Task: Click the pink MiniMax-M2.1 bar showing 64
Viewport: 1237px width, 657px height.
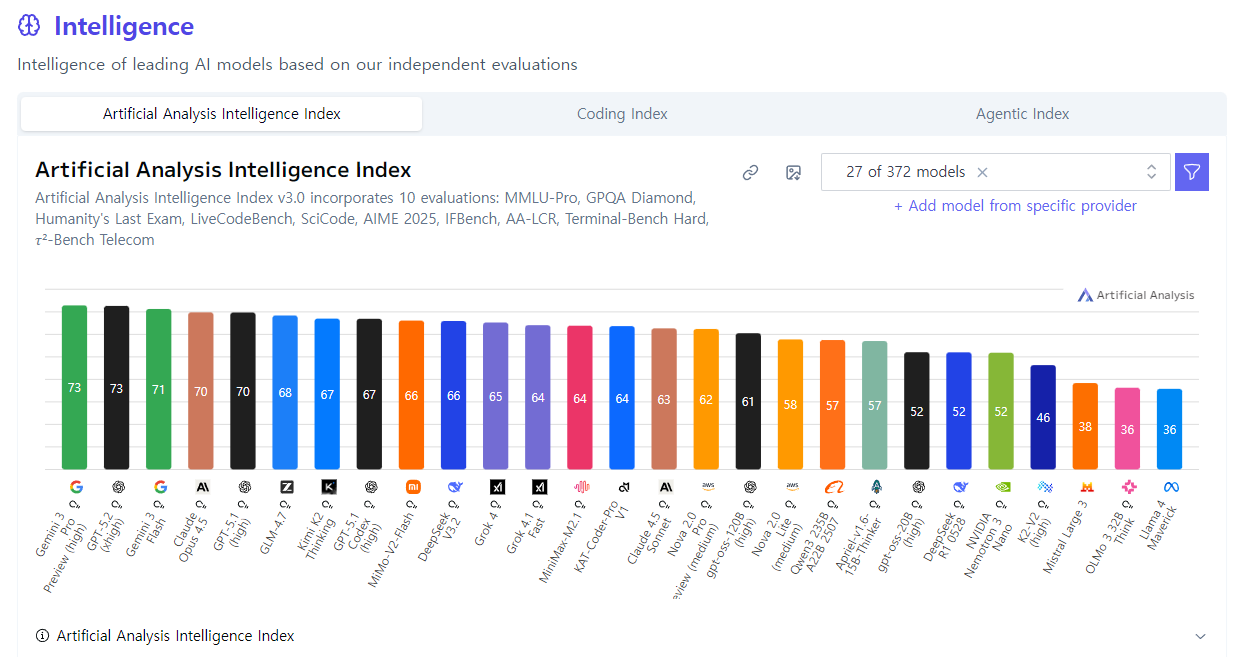Action: click(580, 397)
